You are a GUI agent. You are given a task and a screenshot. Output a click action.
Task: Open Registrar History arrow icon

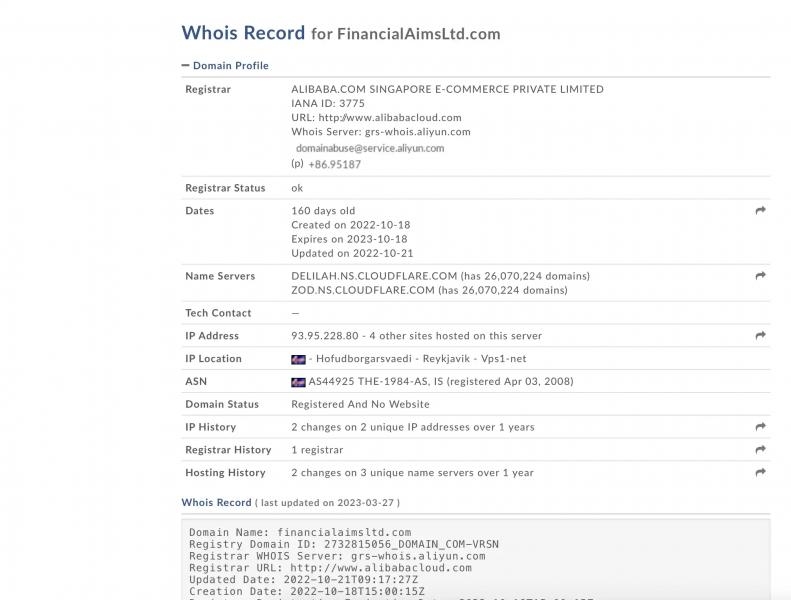(760, 450)
